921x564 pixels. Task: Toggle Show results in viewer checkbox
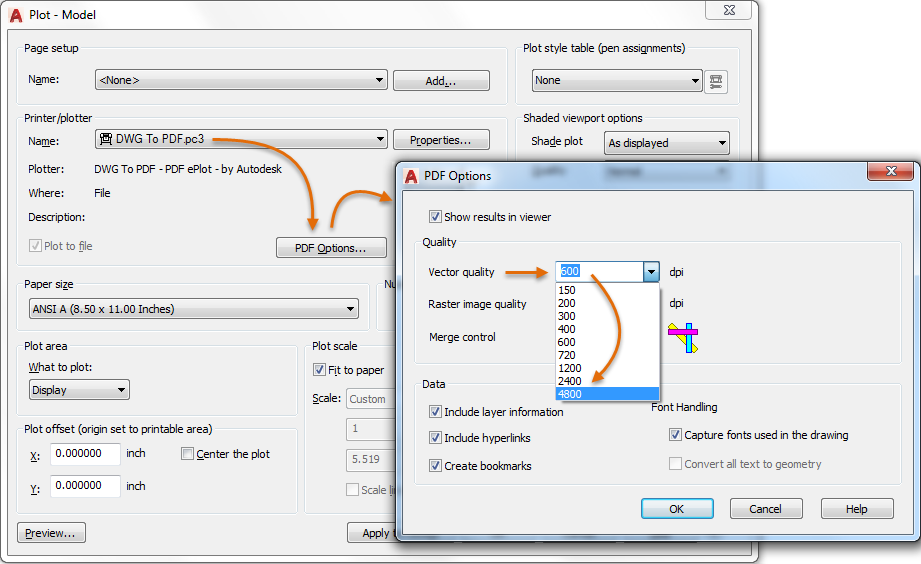pos(435,217)
